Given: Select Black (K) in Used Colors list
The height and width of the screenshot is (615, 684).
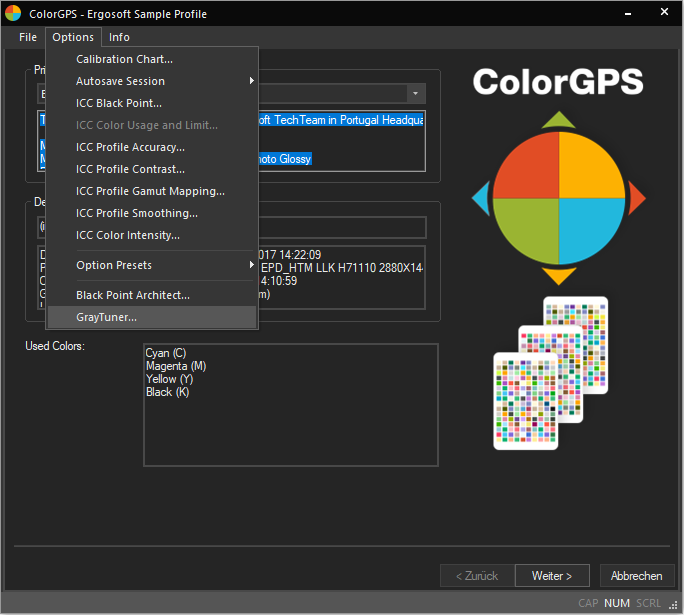Looking at the screenshot, I should coord(168,392).
